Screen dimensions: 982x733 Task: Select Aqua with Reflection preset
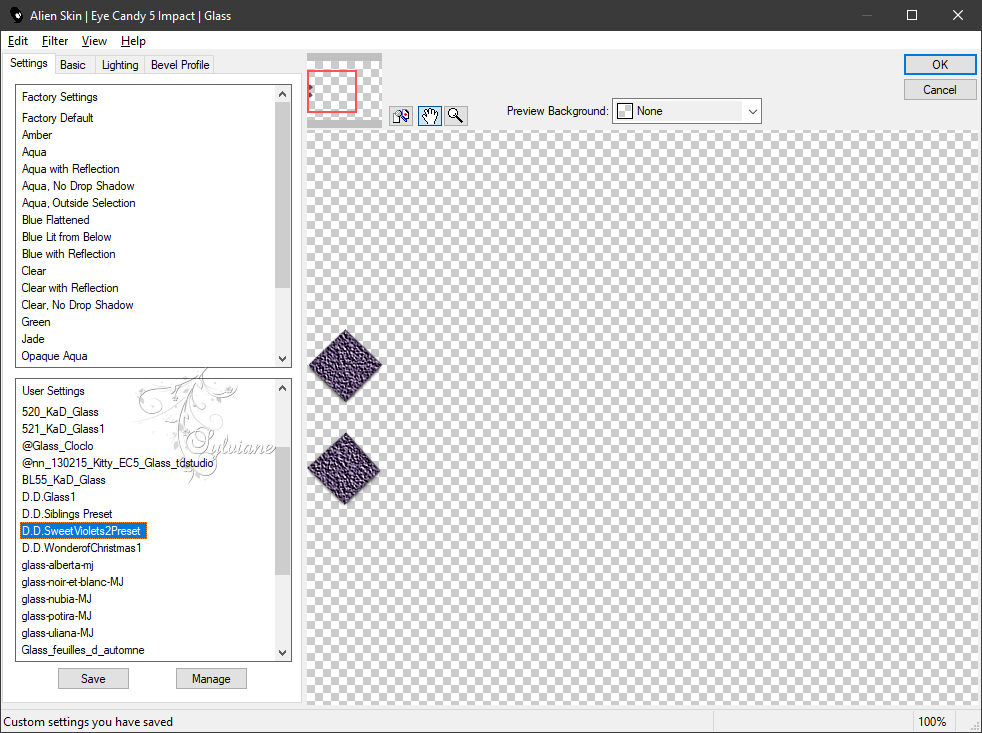tap(70, 169)
